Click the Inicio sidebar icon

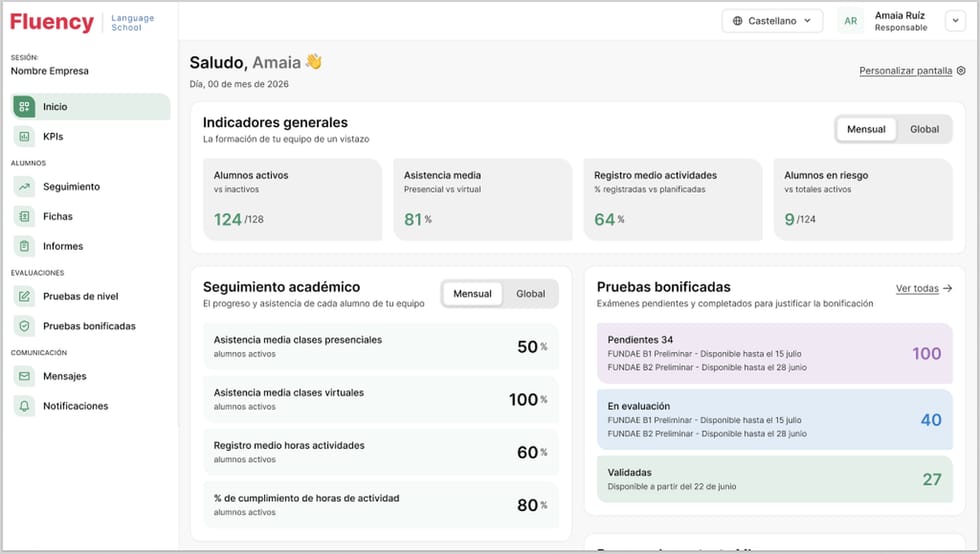[24, 107]
